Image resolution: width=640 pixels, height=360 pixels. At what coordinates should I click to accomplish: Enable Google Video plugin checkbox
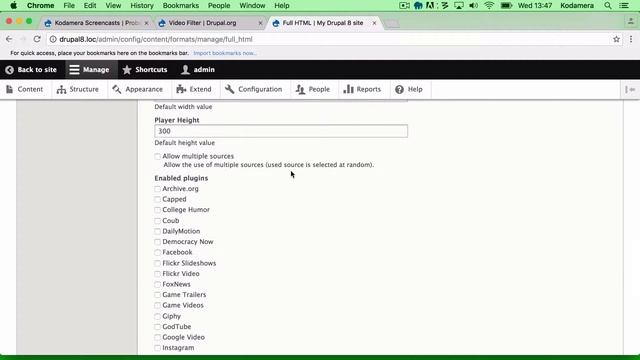tap(158, 338)
